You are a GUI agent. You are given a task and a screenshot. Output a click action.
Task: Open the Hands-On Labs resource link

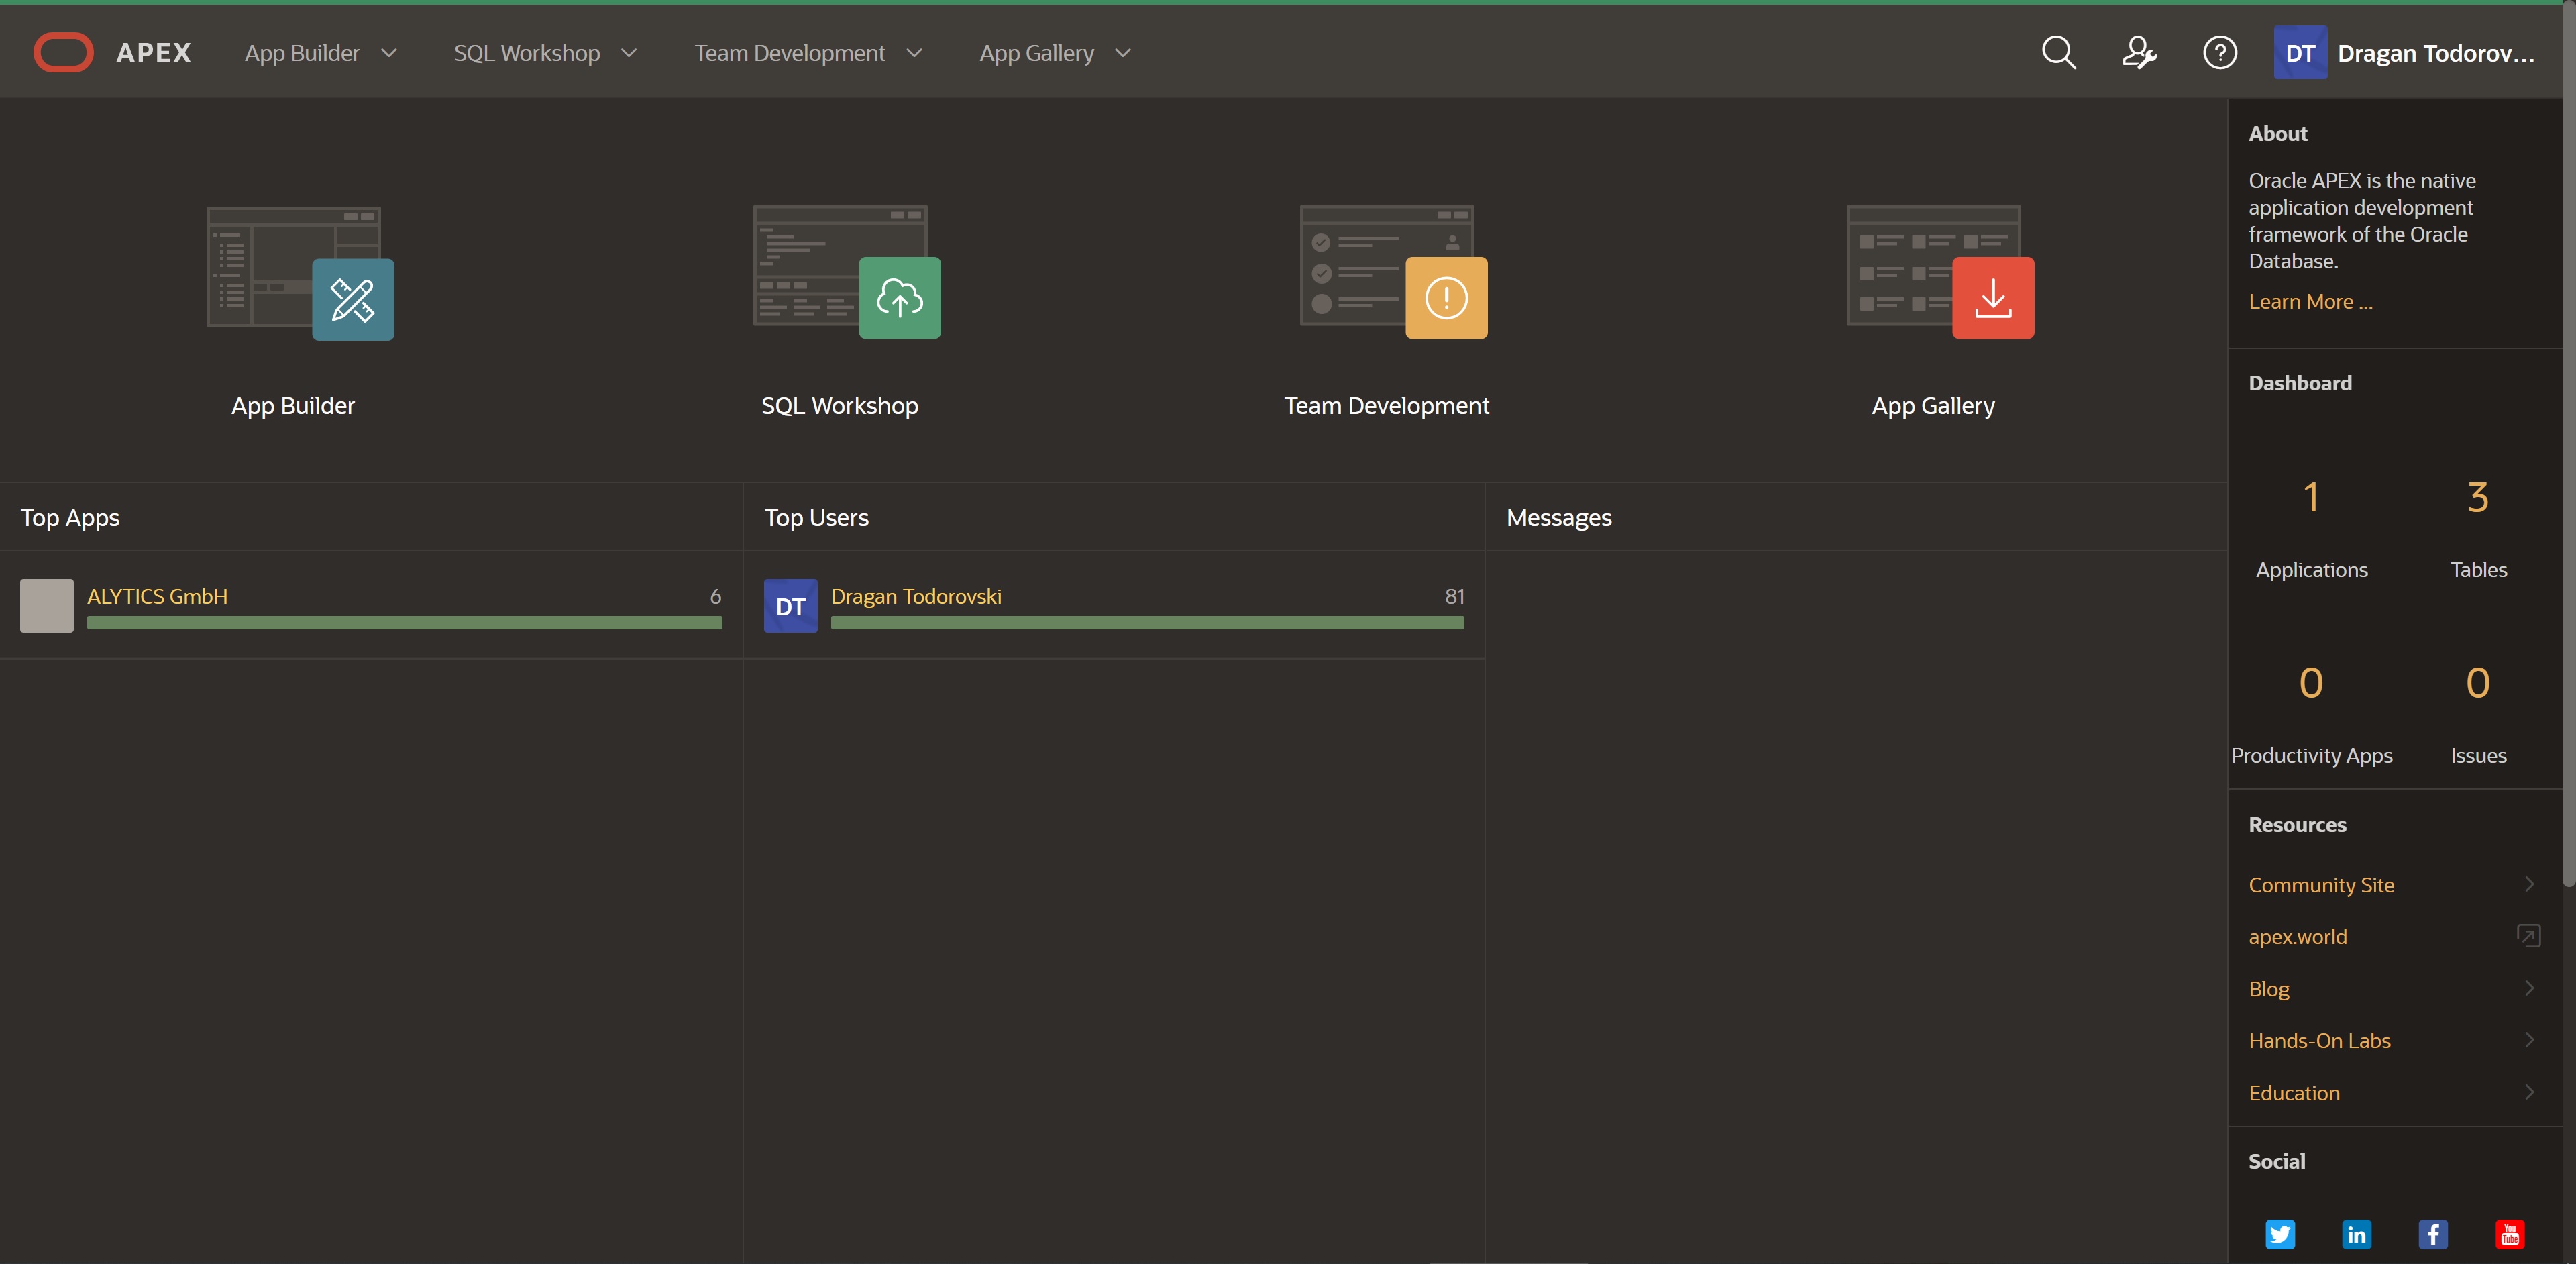coord(2319,1040)
